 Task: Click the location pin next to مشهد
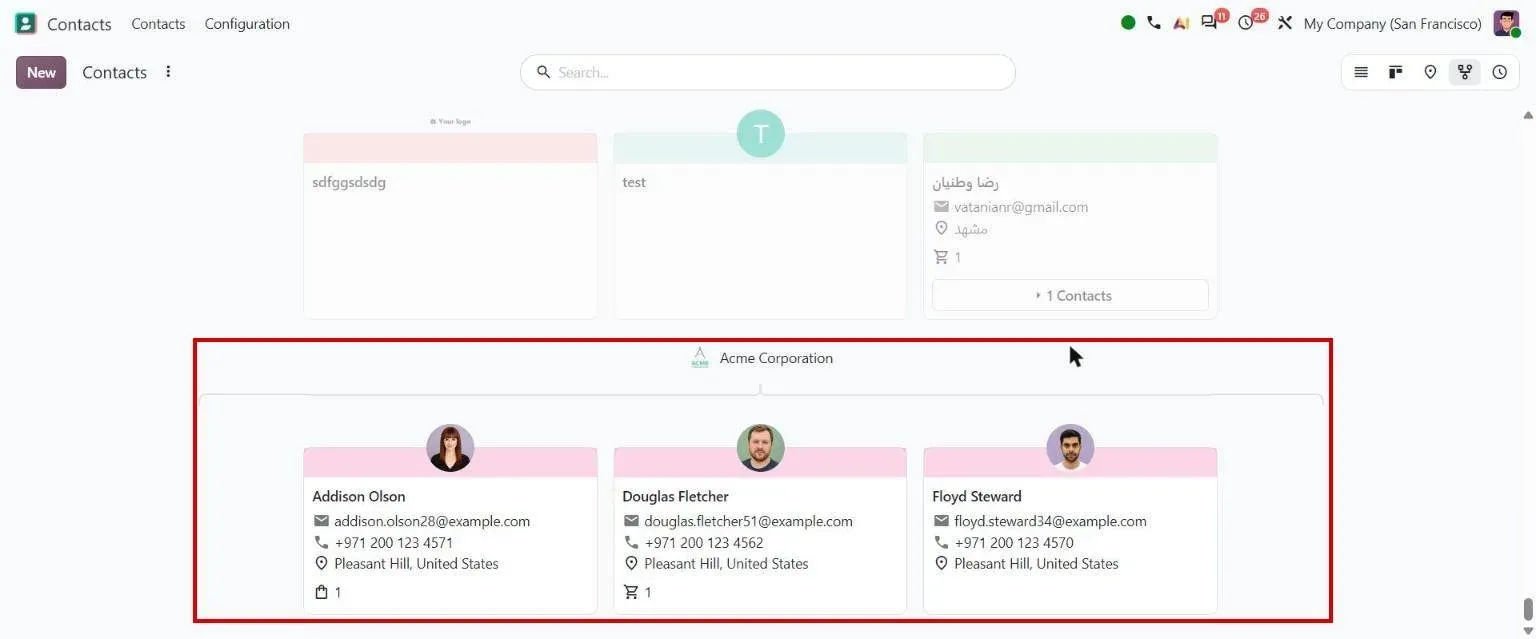pyautogui.click(x=941, y=229)
